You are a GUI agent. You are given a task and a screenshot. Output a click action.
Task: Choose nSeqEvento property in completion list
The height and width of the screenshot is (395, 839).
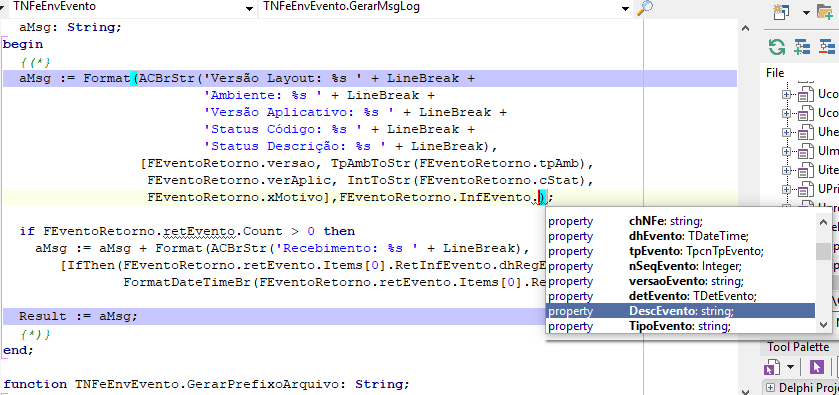tap(681, 265)
